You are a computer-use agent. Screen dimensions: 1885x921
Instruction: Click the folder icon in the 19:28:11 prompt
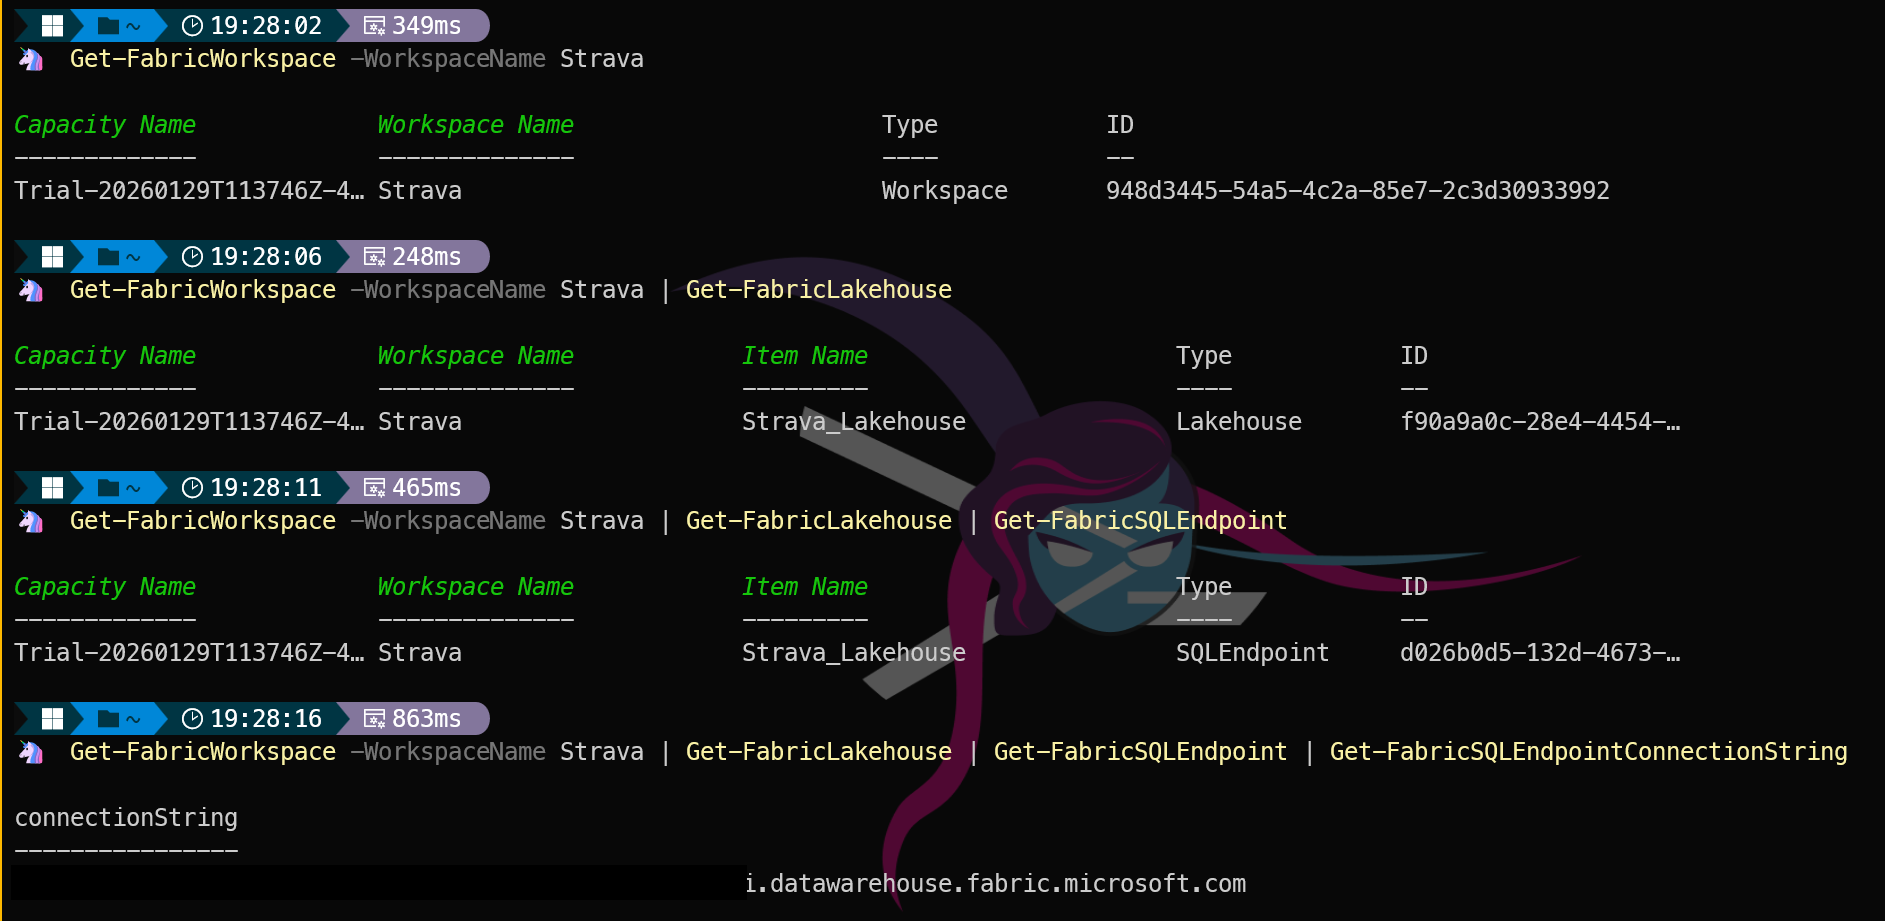coord(109,488)
